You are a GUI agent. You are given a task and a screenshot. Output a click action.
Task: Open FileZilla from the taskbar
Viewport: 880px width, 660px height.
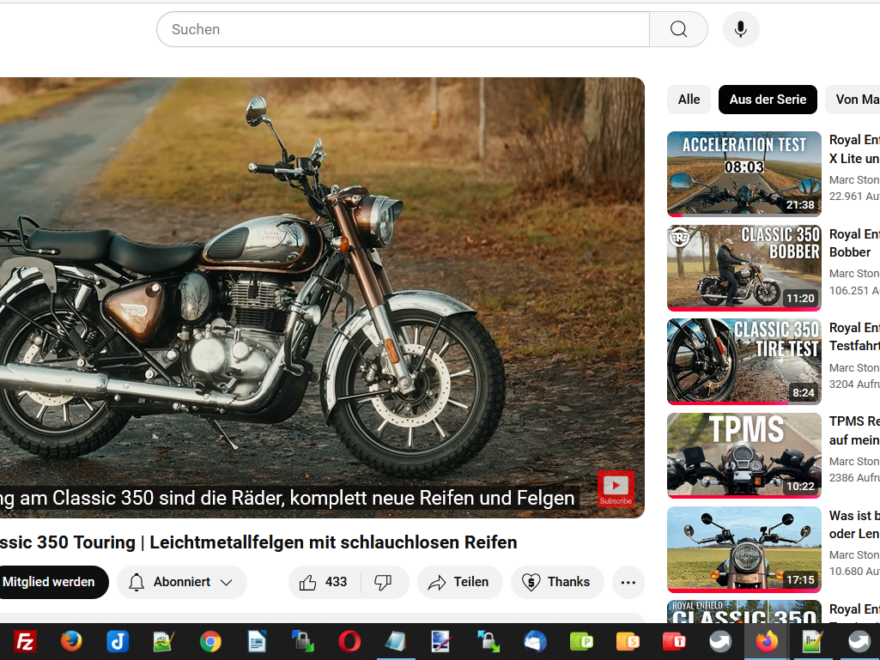[25, 641]
